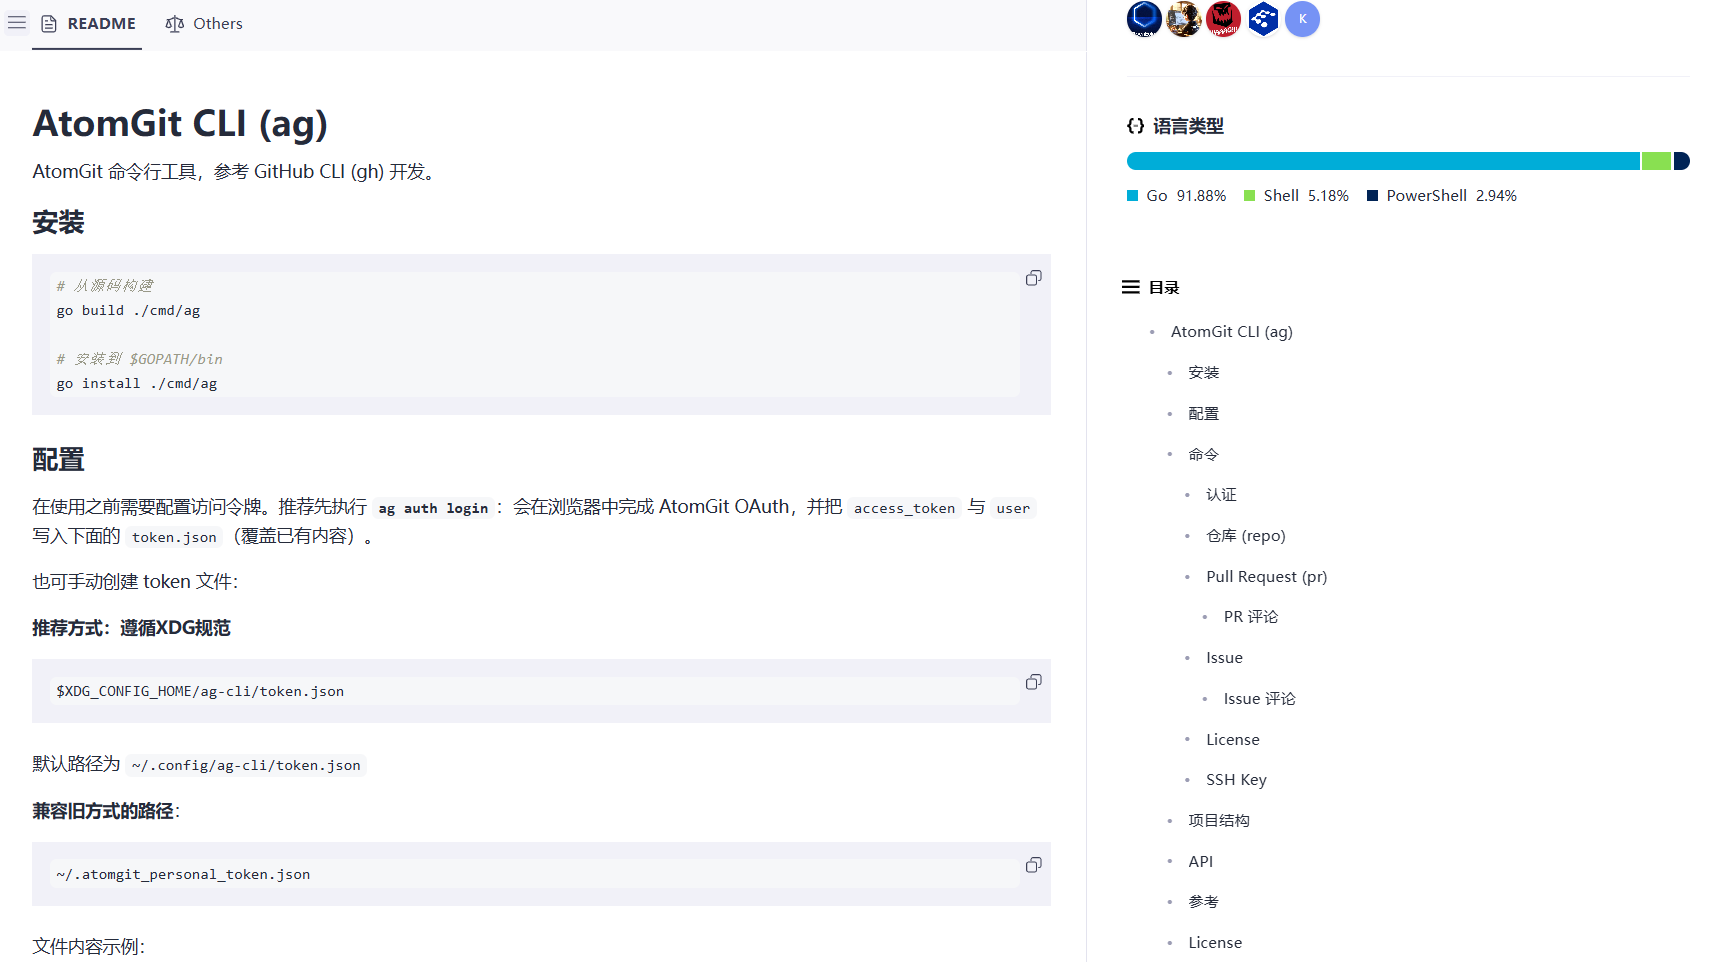Screen dimensions: 1736x962
Task: Jump to 认证 section in contents
Action: [x=1221, y=495]
